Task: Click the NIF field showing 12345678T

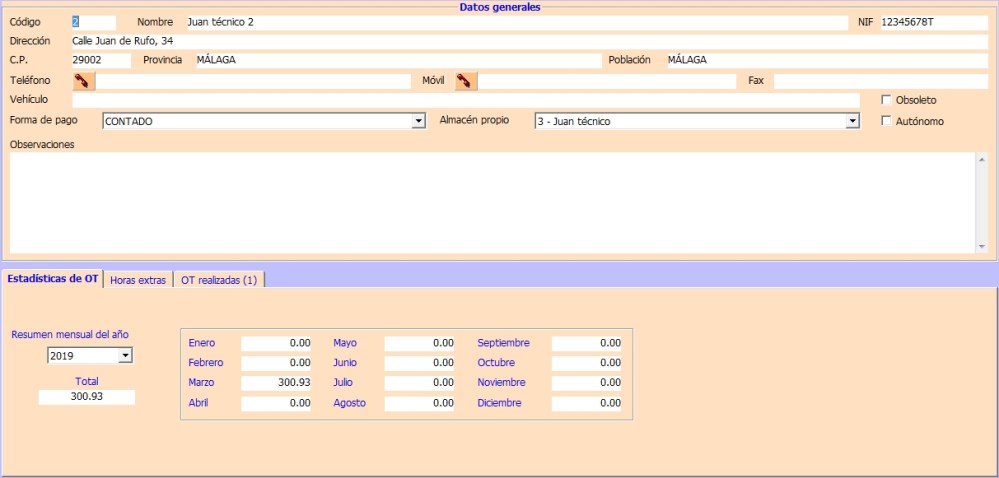Action: pos(933,22)
